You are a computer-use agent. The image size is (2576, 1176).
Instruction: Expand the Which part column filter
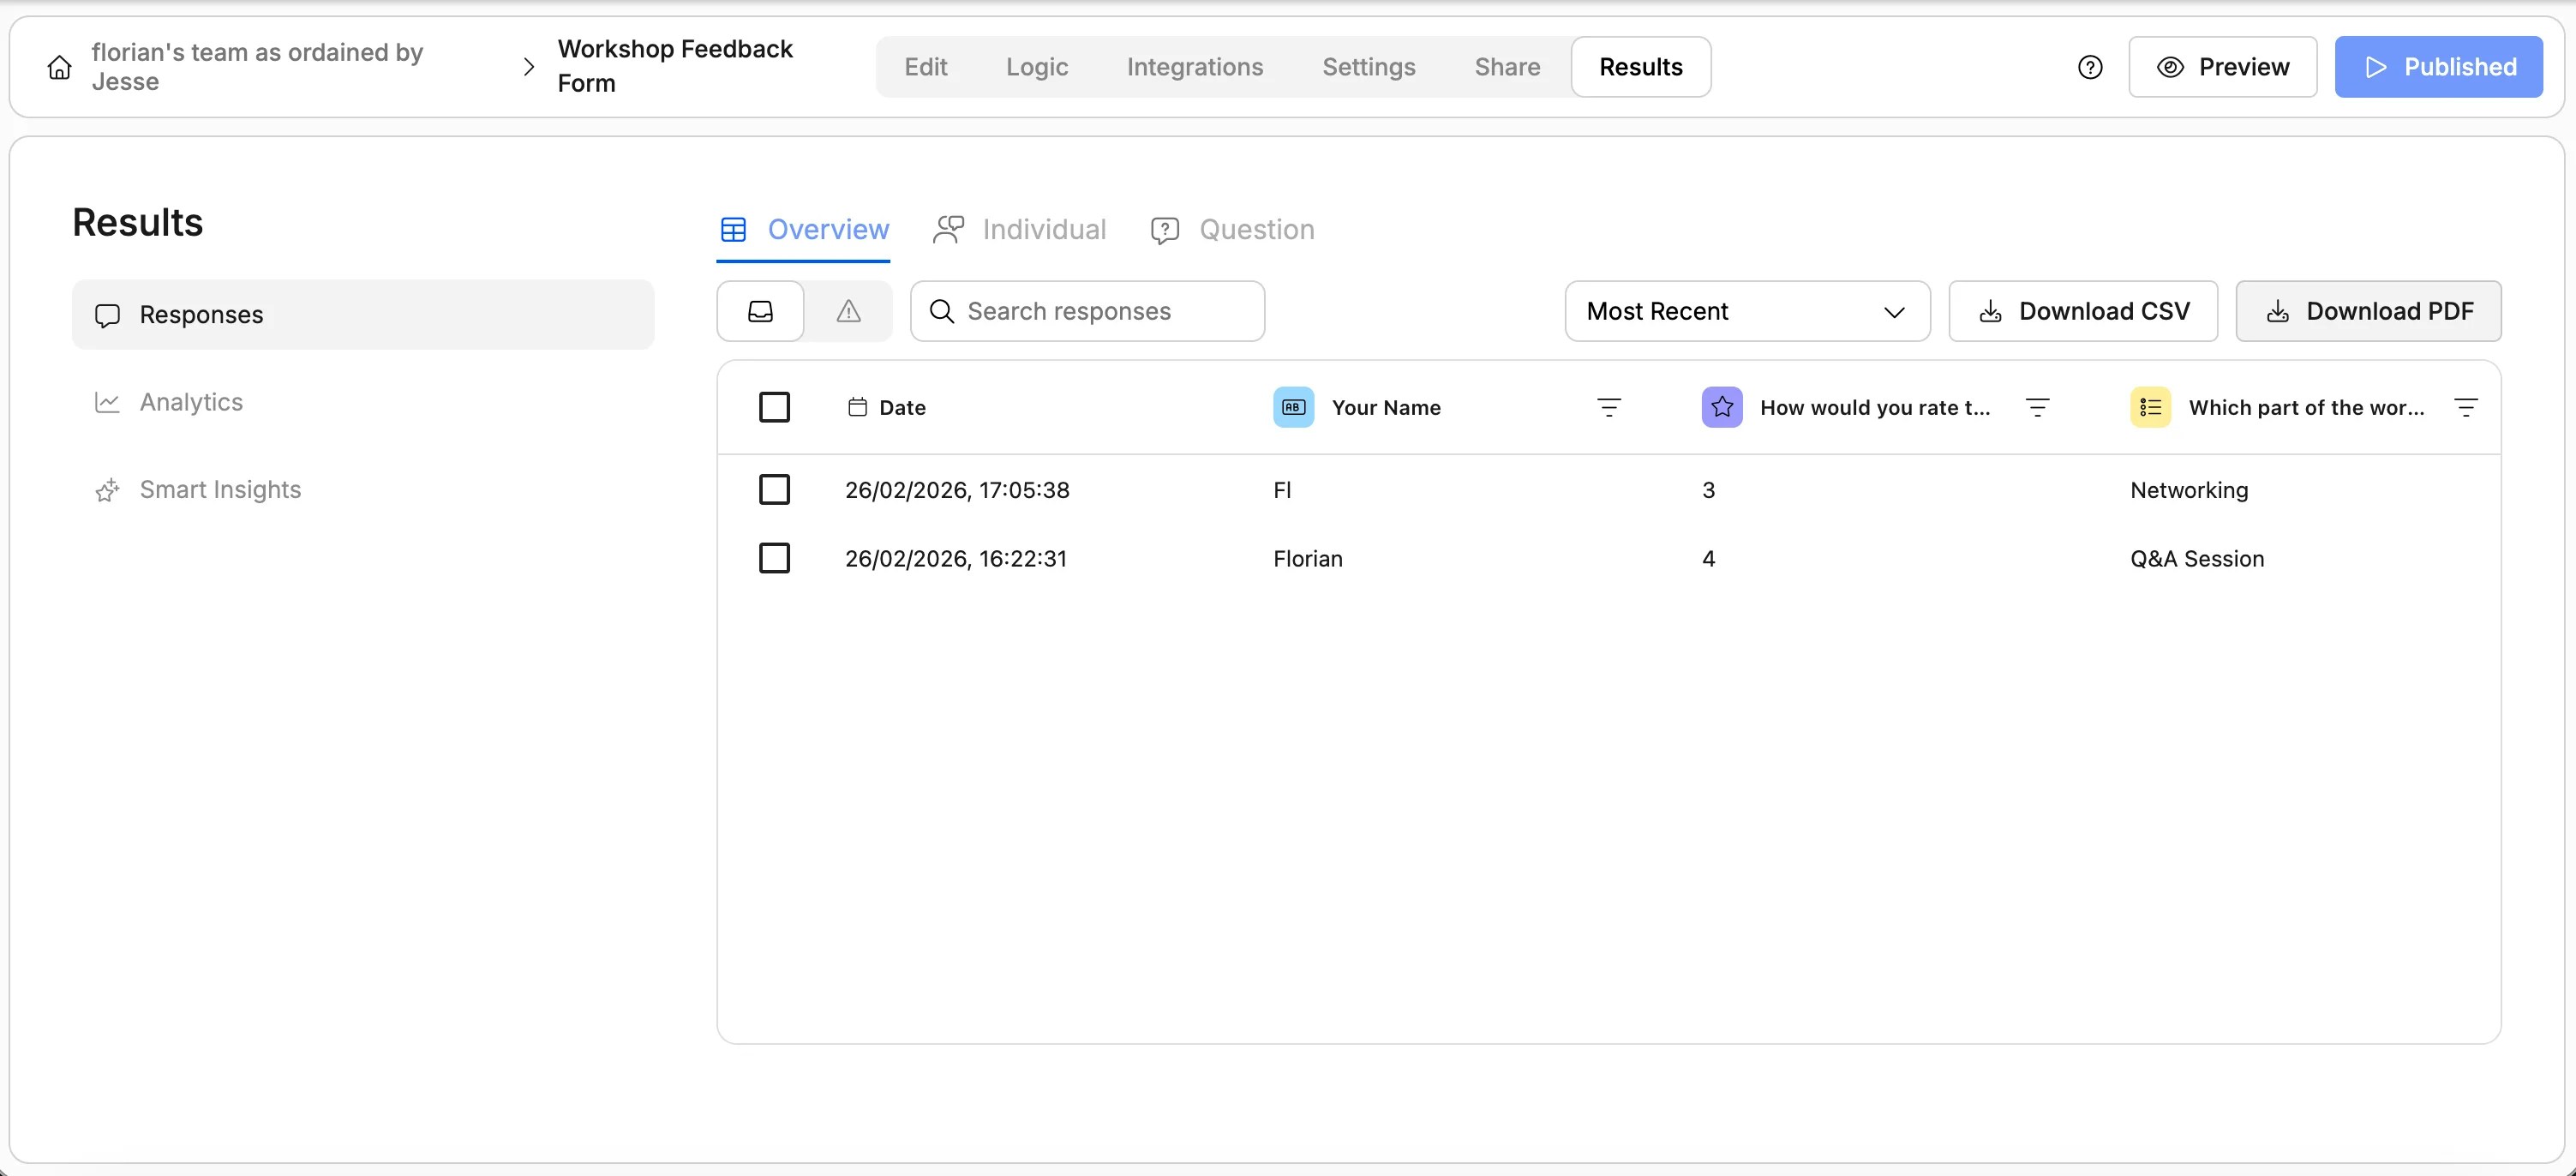point(2467,407)
